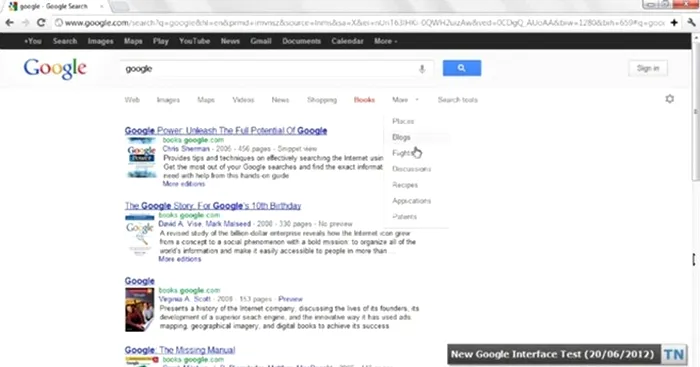This screenshot has height=367, width=700.
Task: Open The Google Story book result
Action: click(213, 206)
